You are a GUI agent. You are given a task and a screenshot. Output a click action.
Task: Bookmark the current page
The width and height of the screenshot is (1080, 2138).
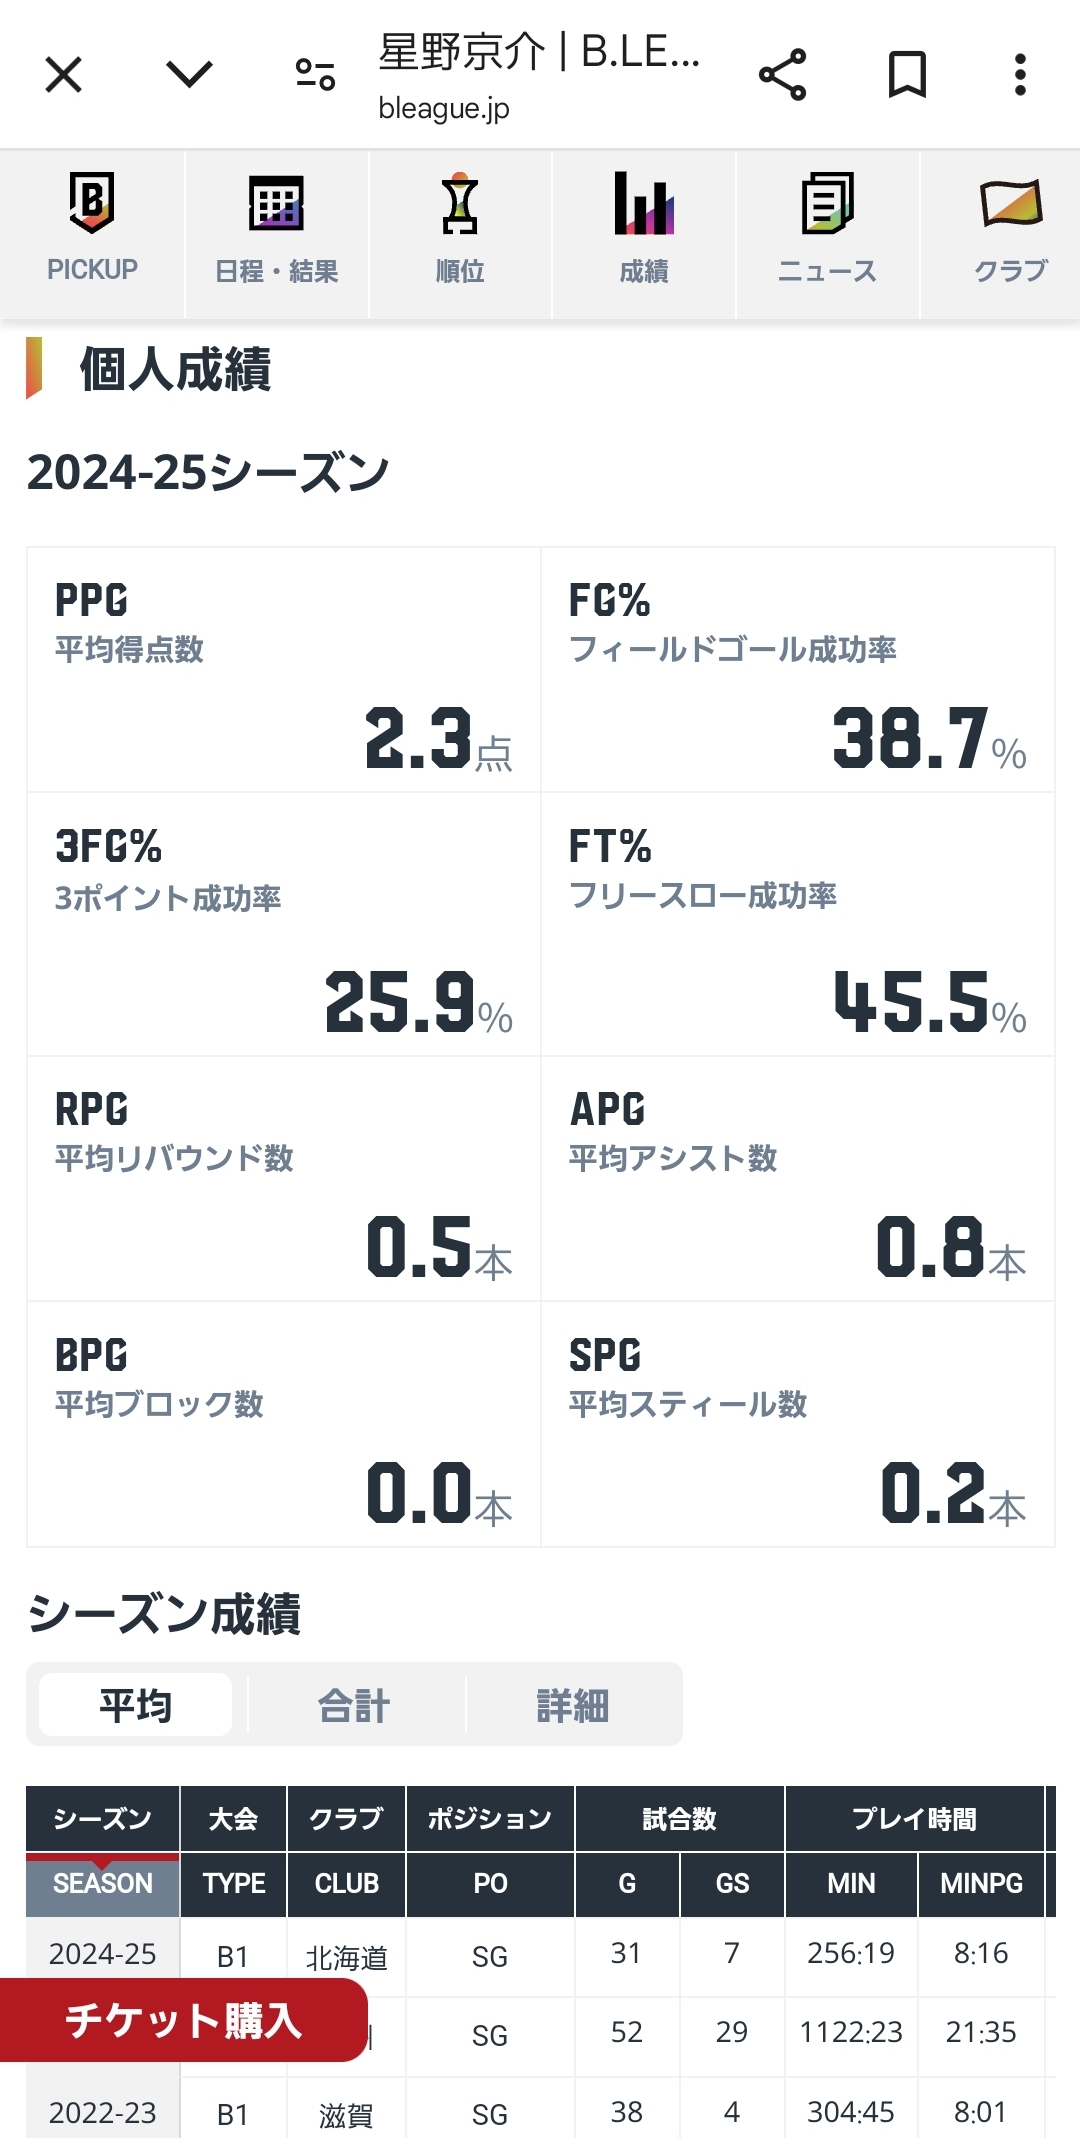(x=907, y=75)
